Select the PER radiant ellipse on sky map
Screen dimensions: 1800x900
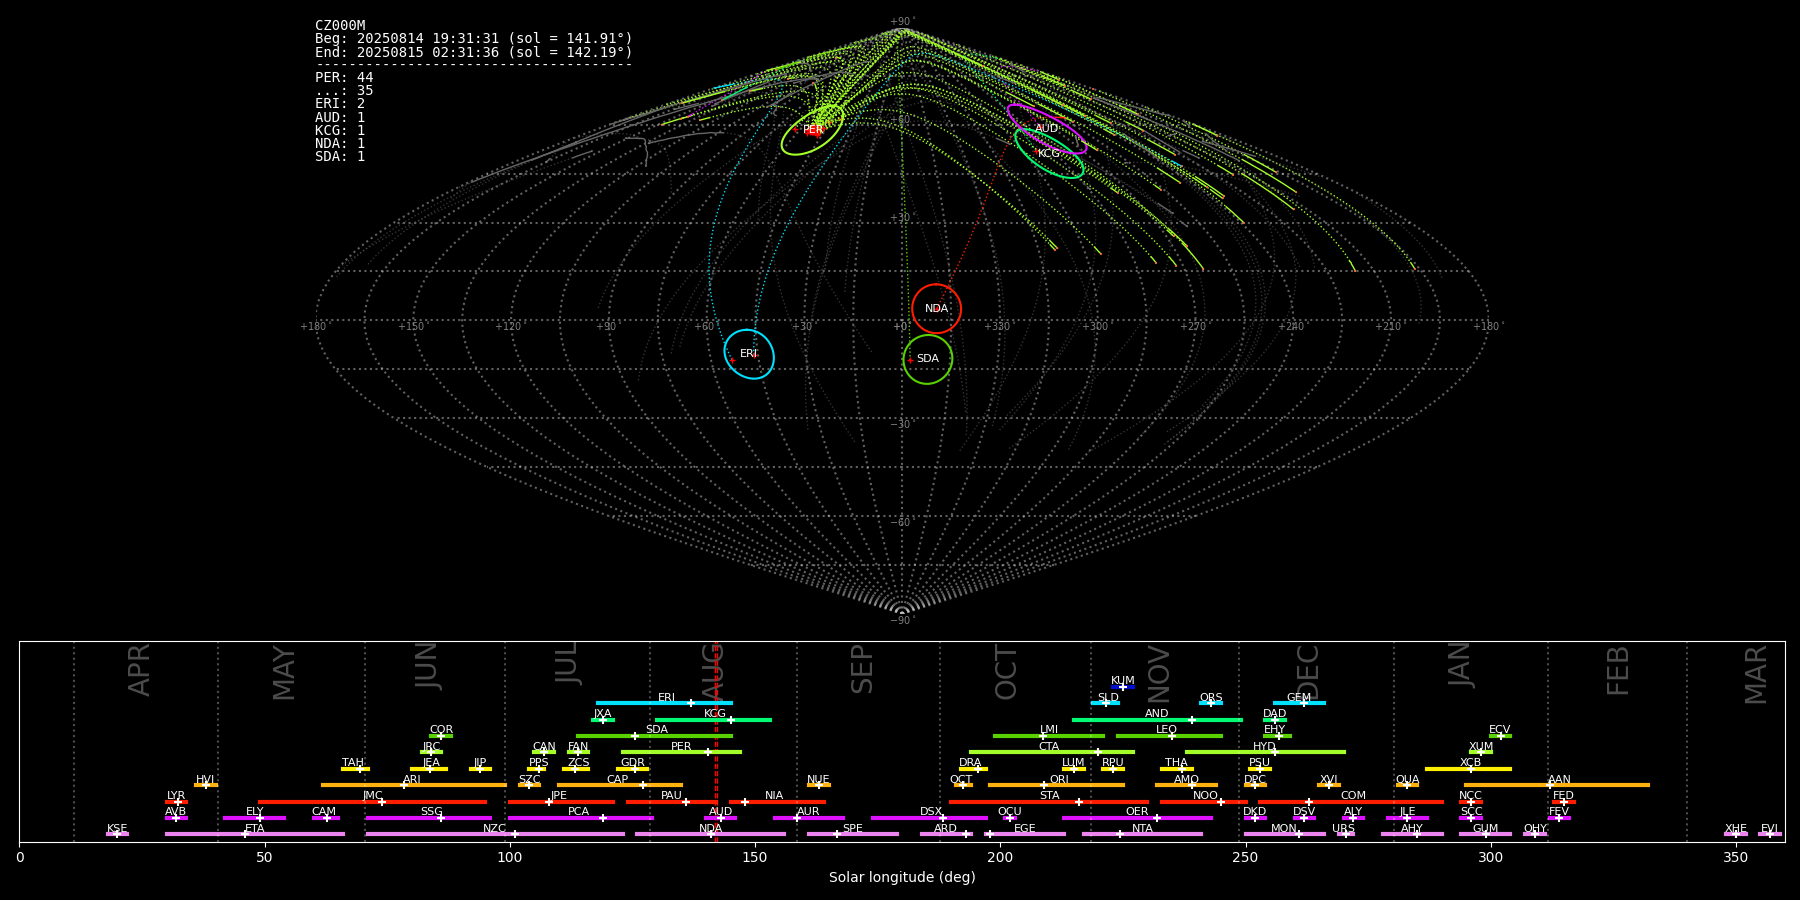(812, 130)
